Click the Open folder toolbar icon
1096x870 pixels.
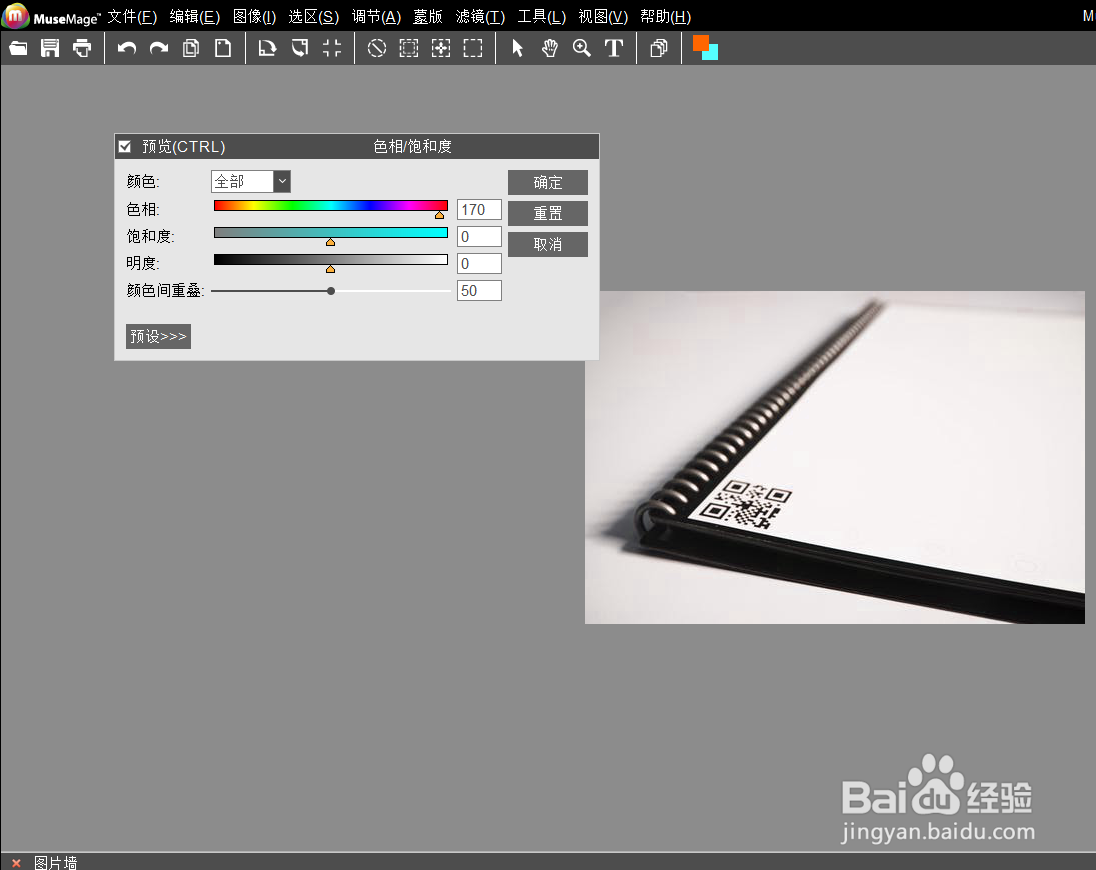point(18,48)
